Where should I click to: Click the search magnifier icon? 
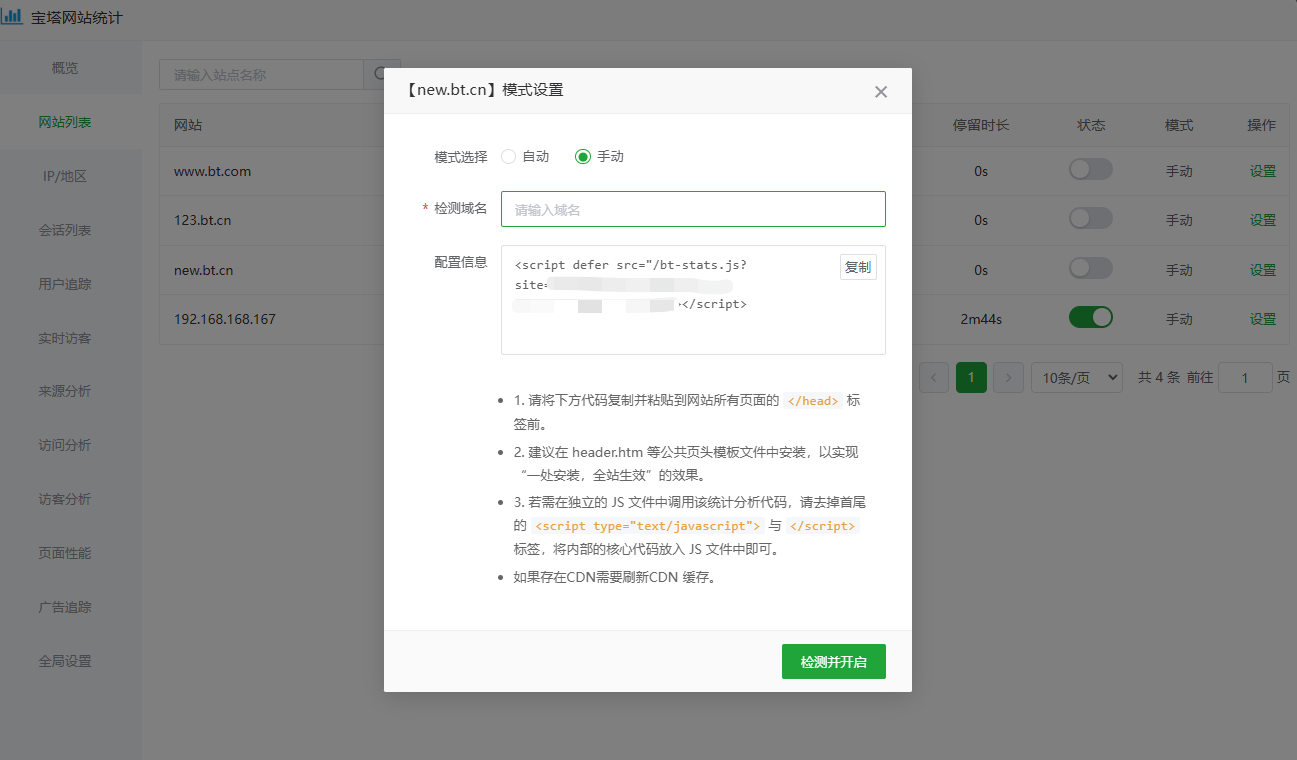click(x=382, y=74)
